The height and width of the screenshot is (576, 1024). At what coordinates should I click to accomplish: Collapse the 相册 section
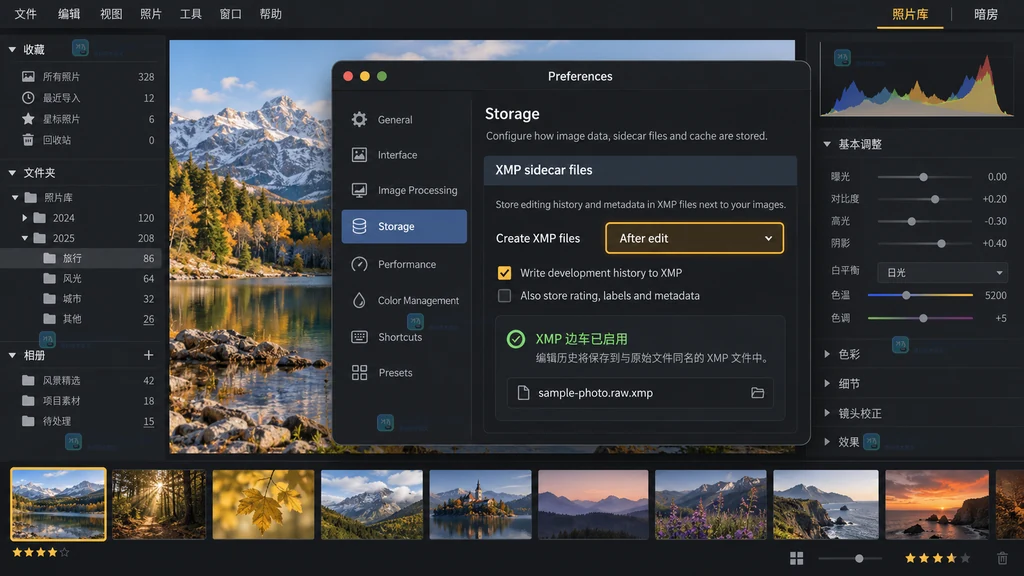(x=12, y=355)
